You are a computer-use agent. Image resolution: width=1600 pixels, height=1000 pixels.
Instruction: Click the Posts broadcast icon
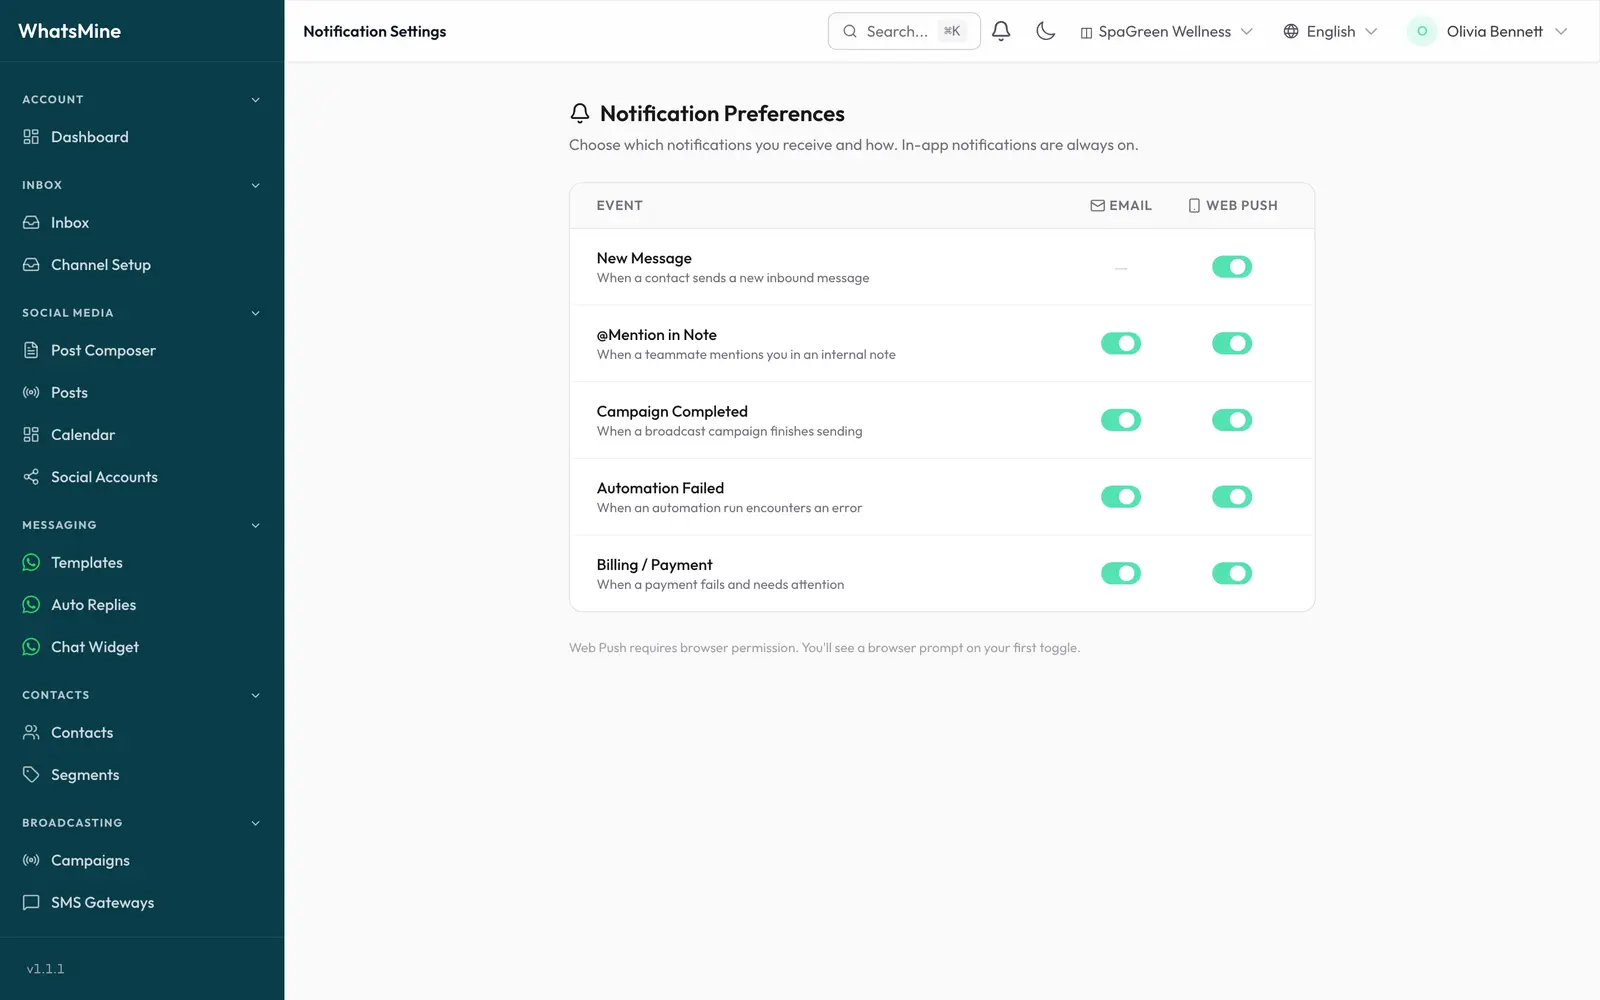pyautogui.click(x=31, y=393)
